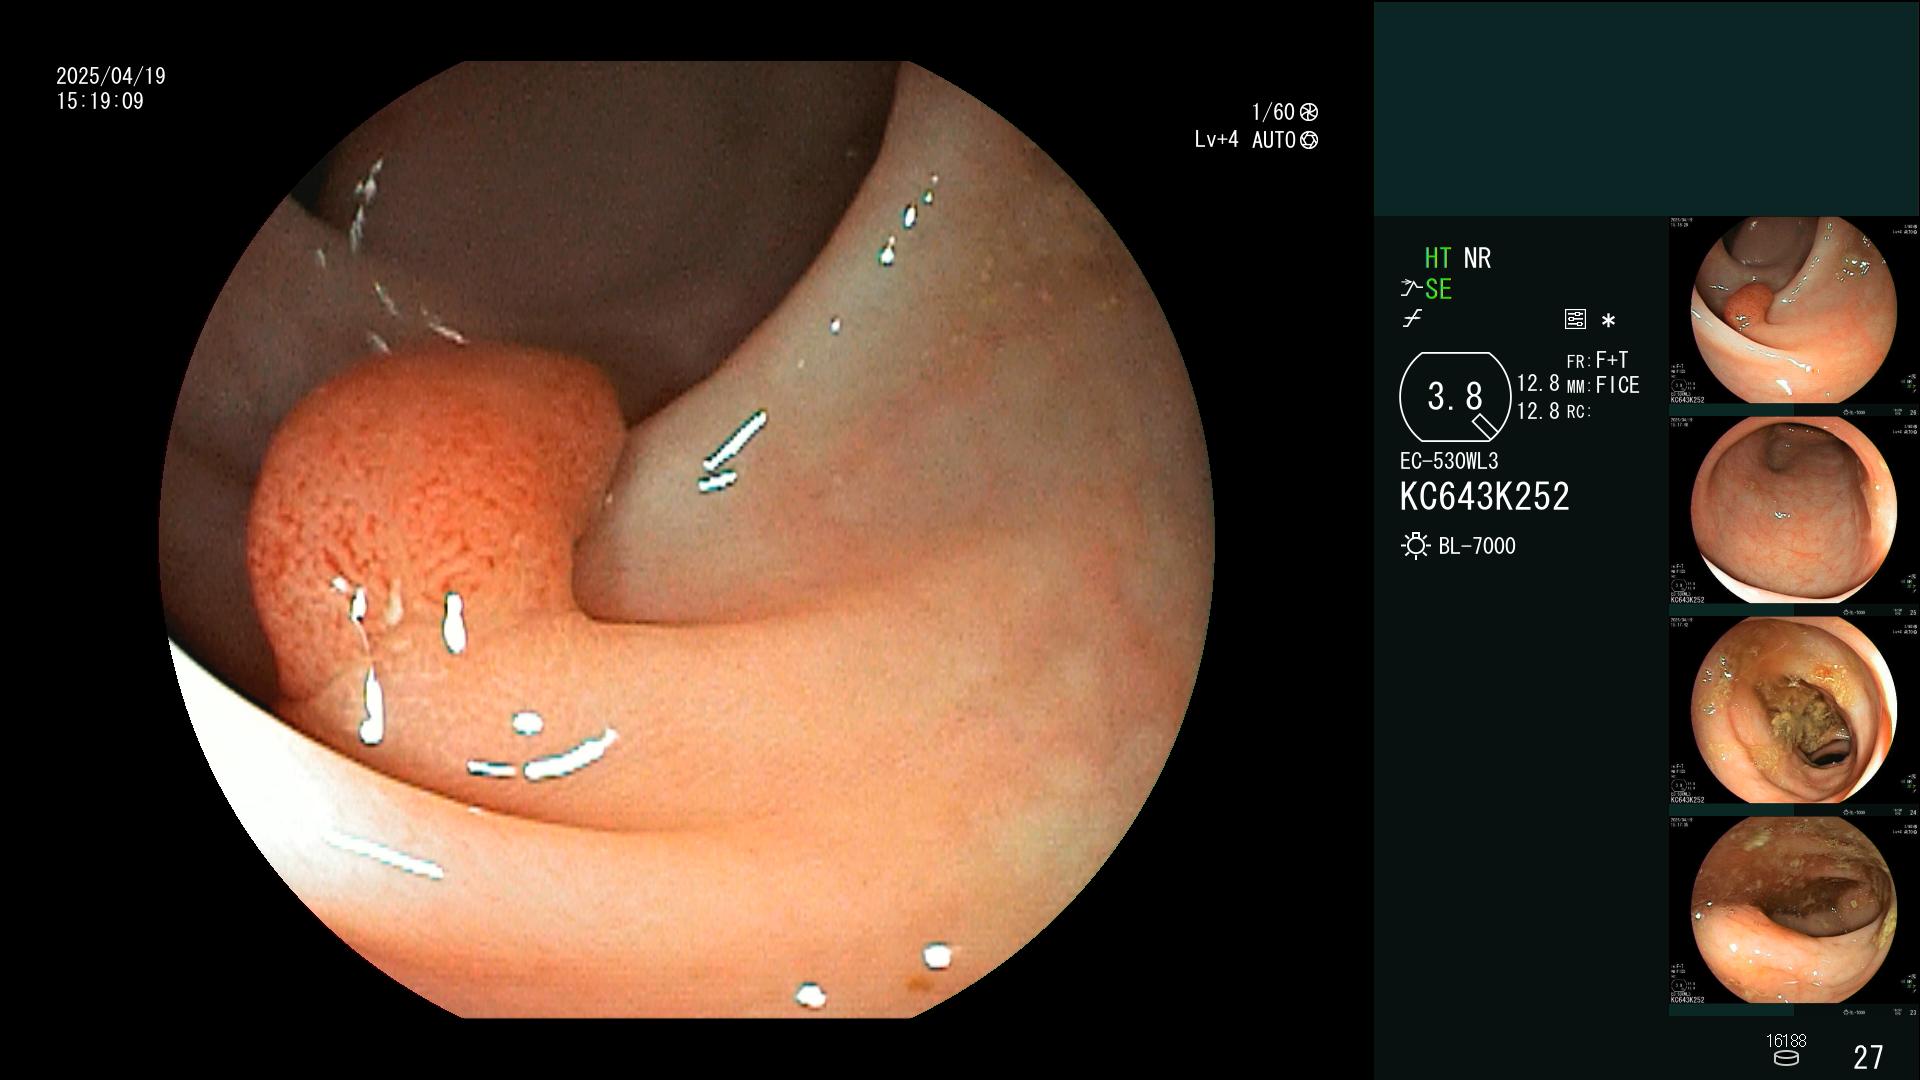
Task: Click the light source lamp icon
Action: click(x=1415, y=546)
